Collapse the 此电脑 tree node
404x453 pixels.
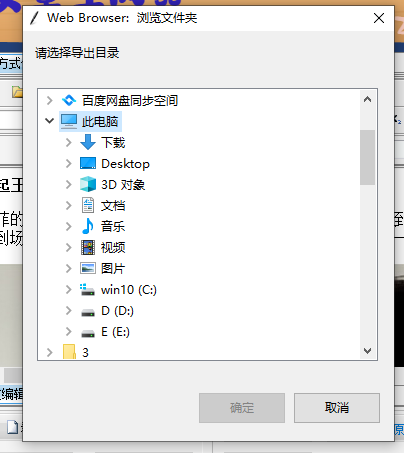point(49,121)
